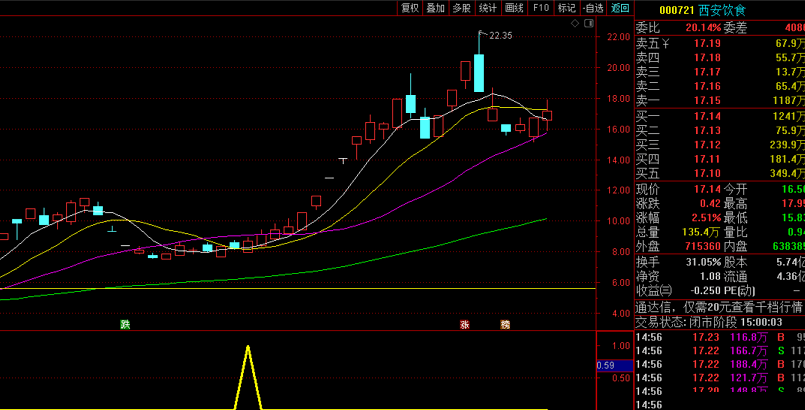
Task: Click the 卖一 price 17.15
Action: 707,100
